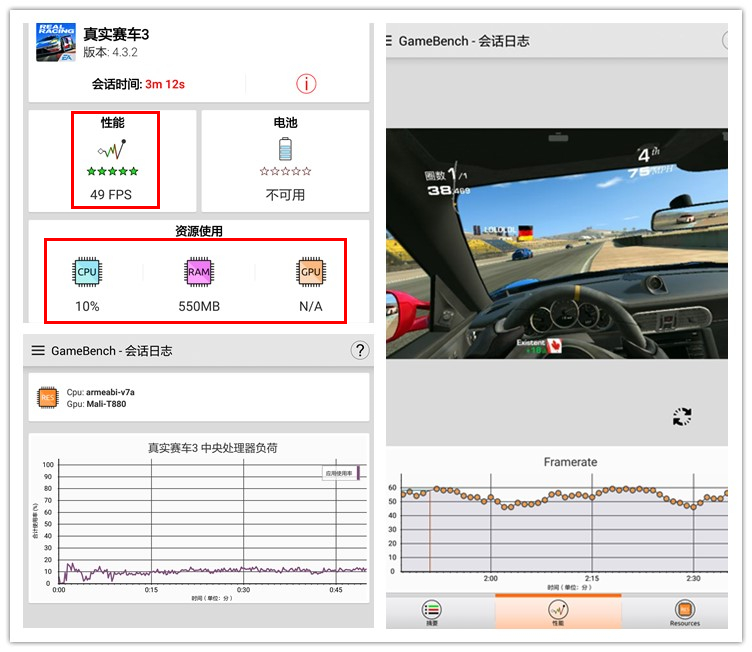752x652 pixels.
Task: Open hamburger menu in left GameBench header
Action: coord(38,351)
